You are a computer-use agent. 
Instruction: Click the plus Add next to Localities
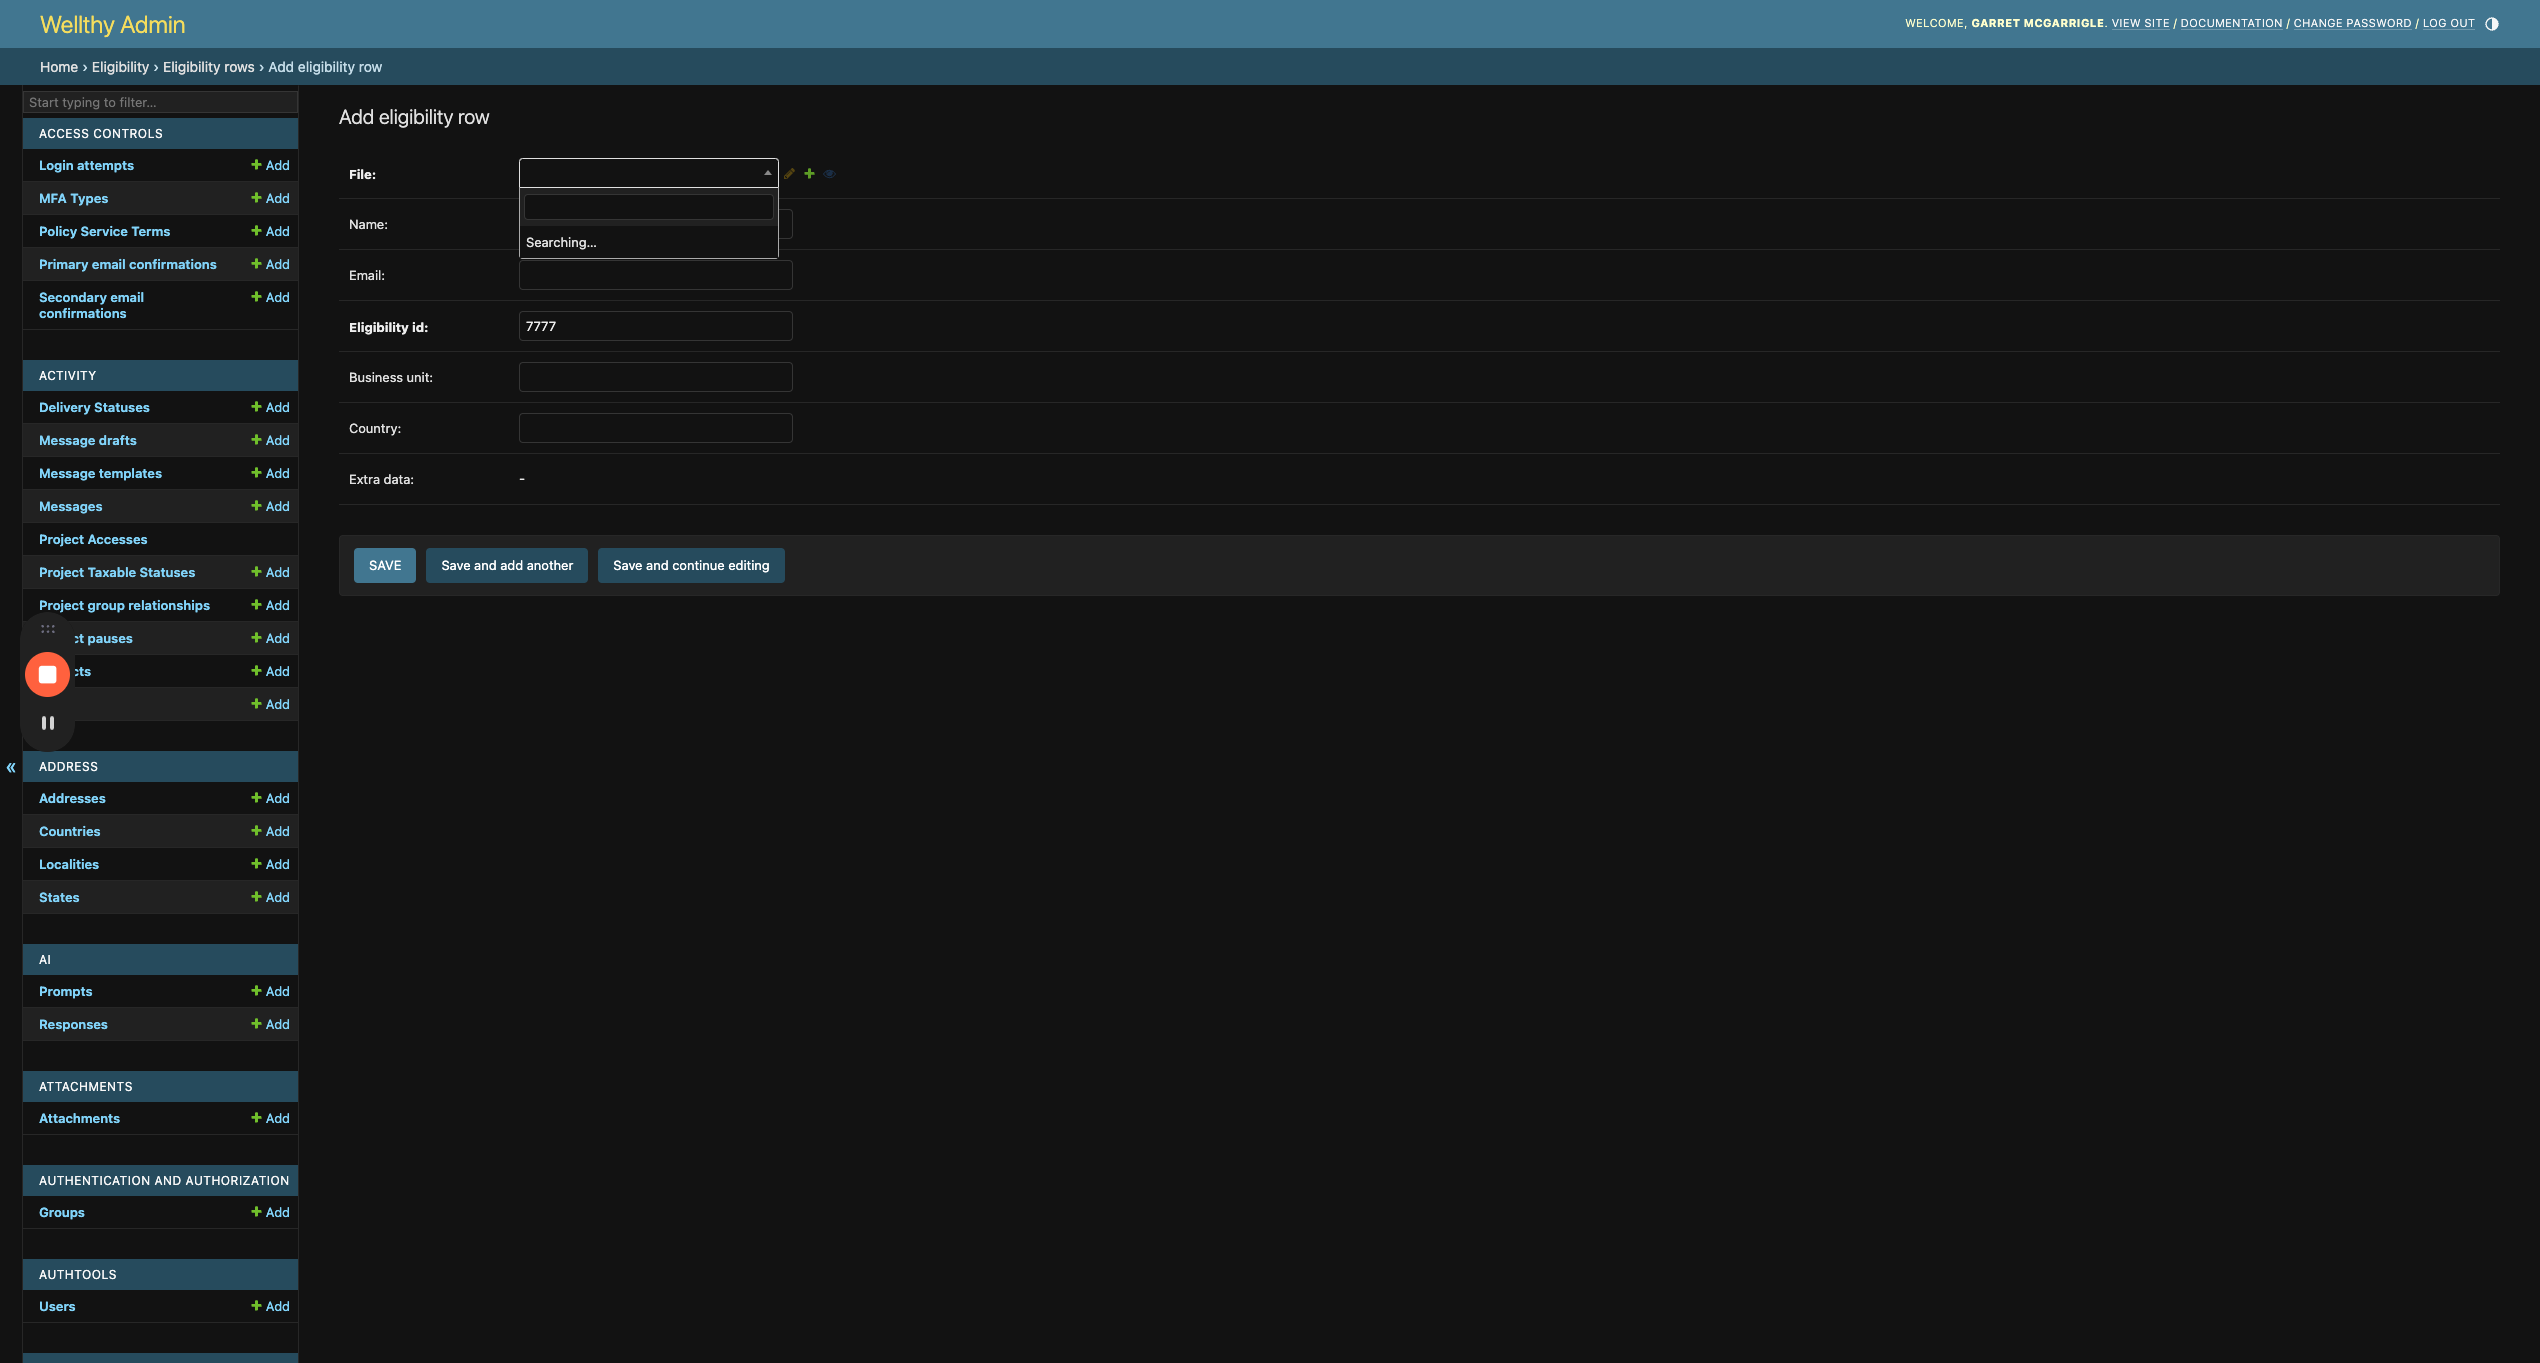tap(270, 865)
